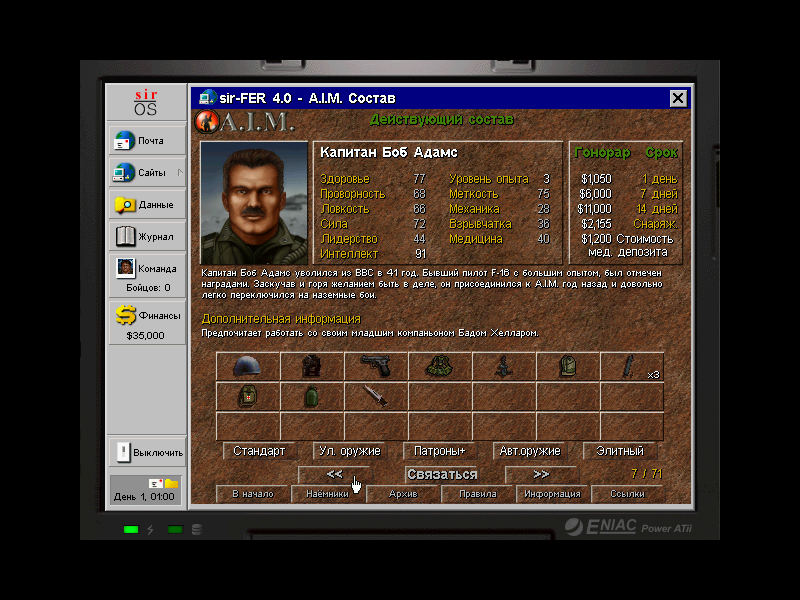Open the Наёмники page
Viewport: 800px width, 600px height.
click(x=328, y=494)
